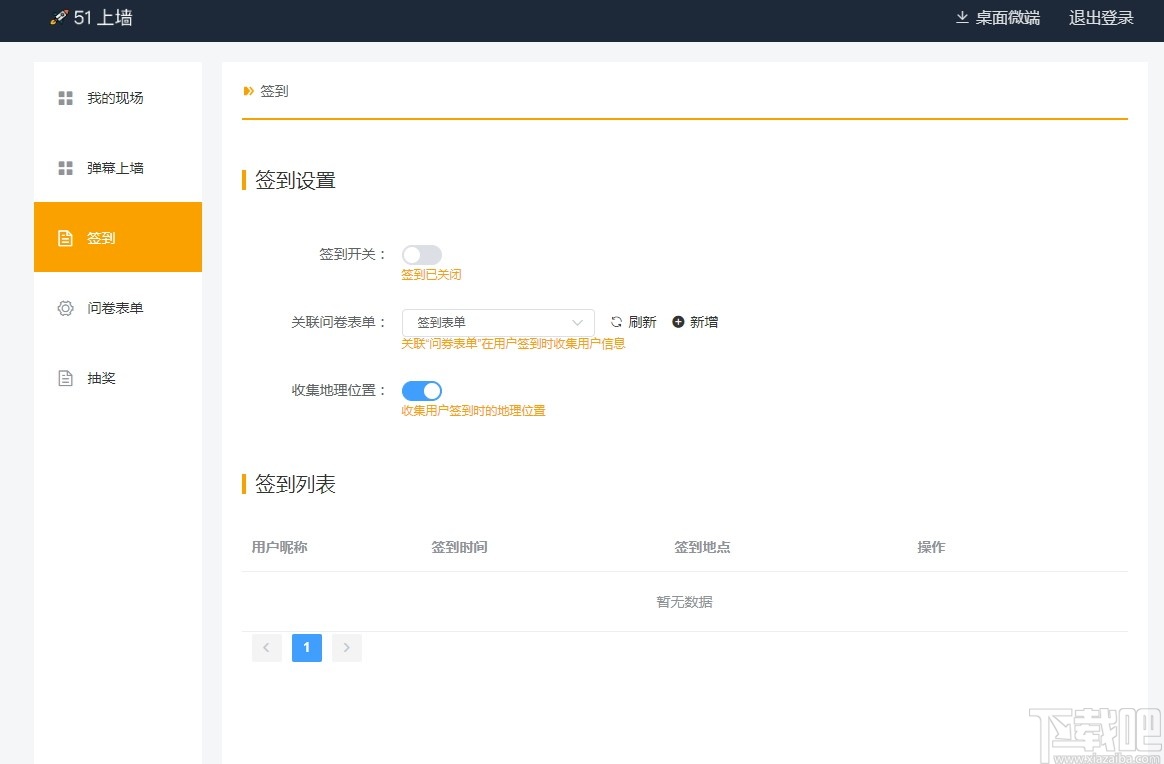Click the download icon beside 桌面微端
This screenshot has width=1164, height=764.
point(961,17)
